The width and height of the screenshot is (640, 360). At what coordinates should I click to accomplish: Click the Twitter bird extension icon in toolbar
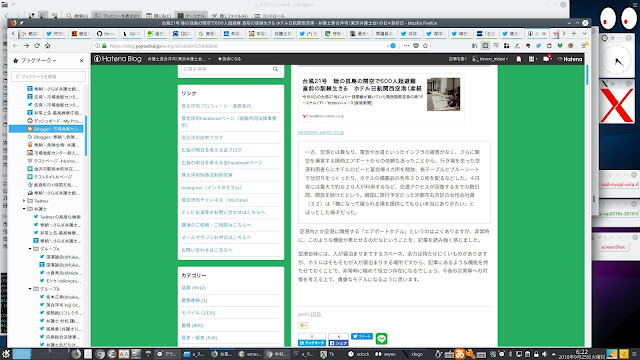pos(538,46)
